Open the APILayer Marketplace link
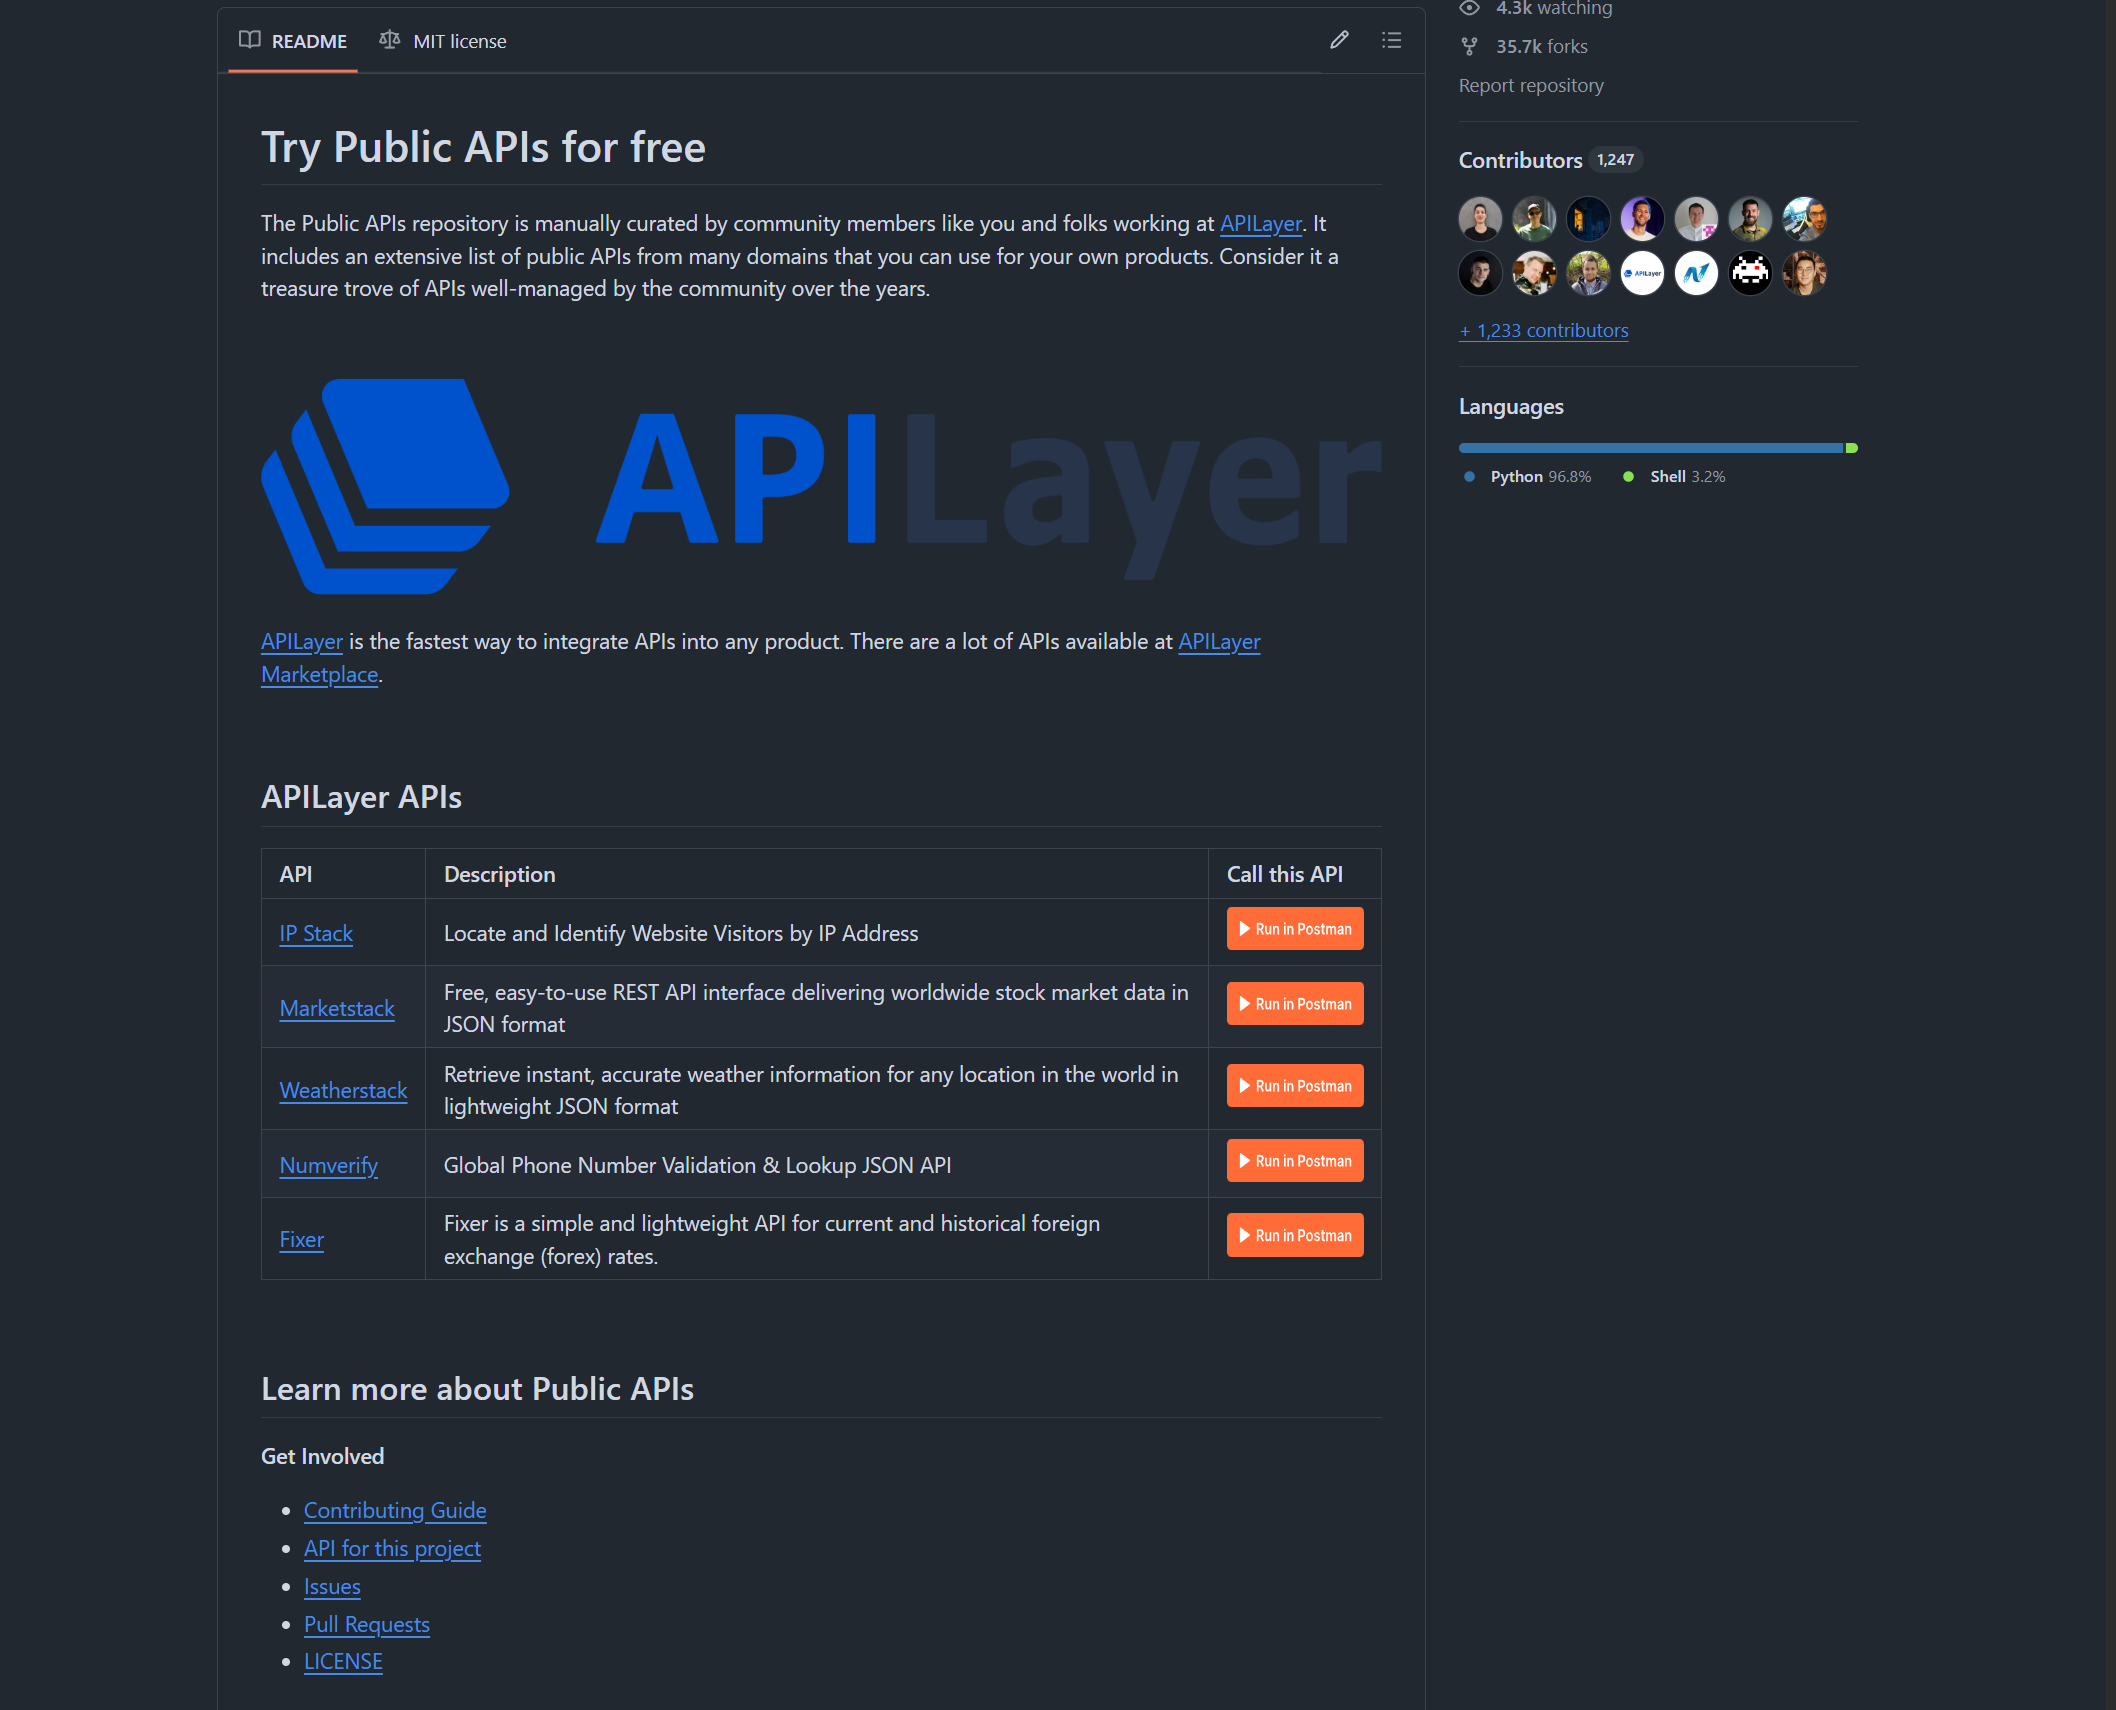The width and height of the screenshot is (2116, 1710). (319, 675)
